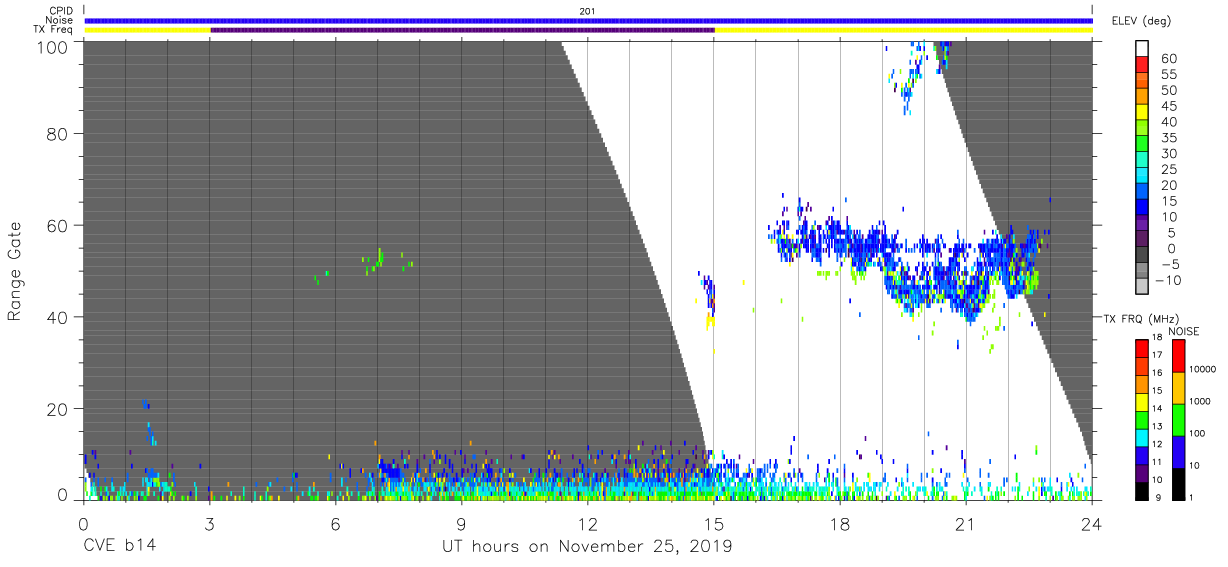Select the 13 tick on the TX FRQ colorbar
The image size is (1228, 567).
click(1155, 427)
